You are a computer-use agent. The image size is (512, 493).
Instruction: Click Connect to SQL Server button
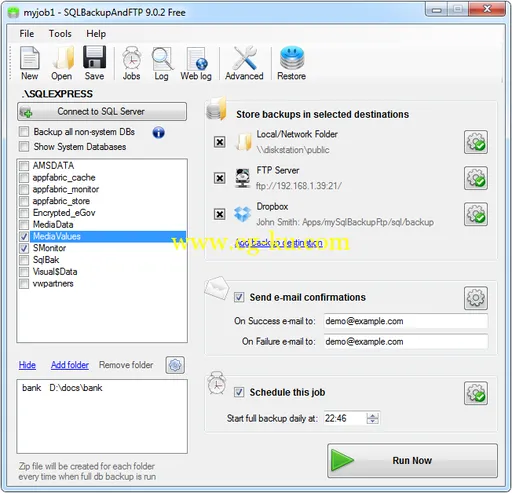click(102, 112)
